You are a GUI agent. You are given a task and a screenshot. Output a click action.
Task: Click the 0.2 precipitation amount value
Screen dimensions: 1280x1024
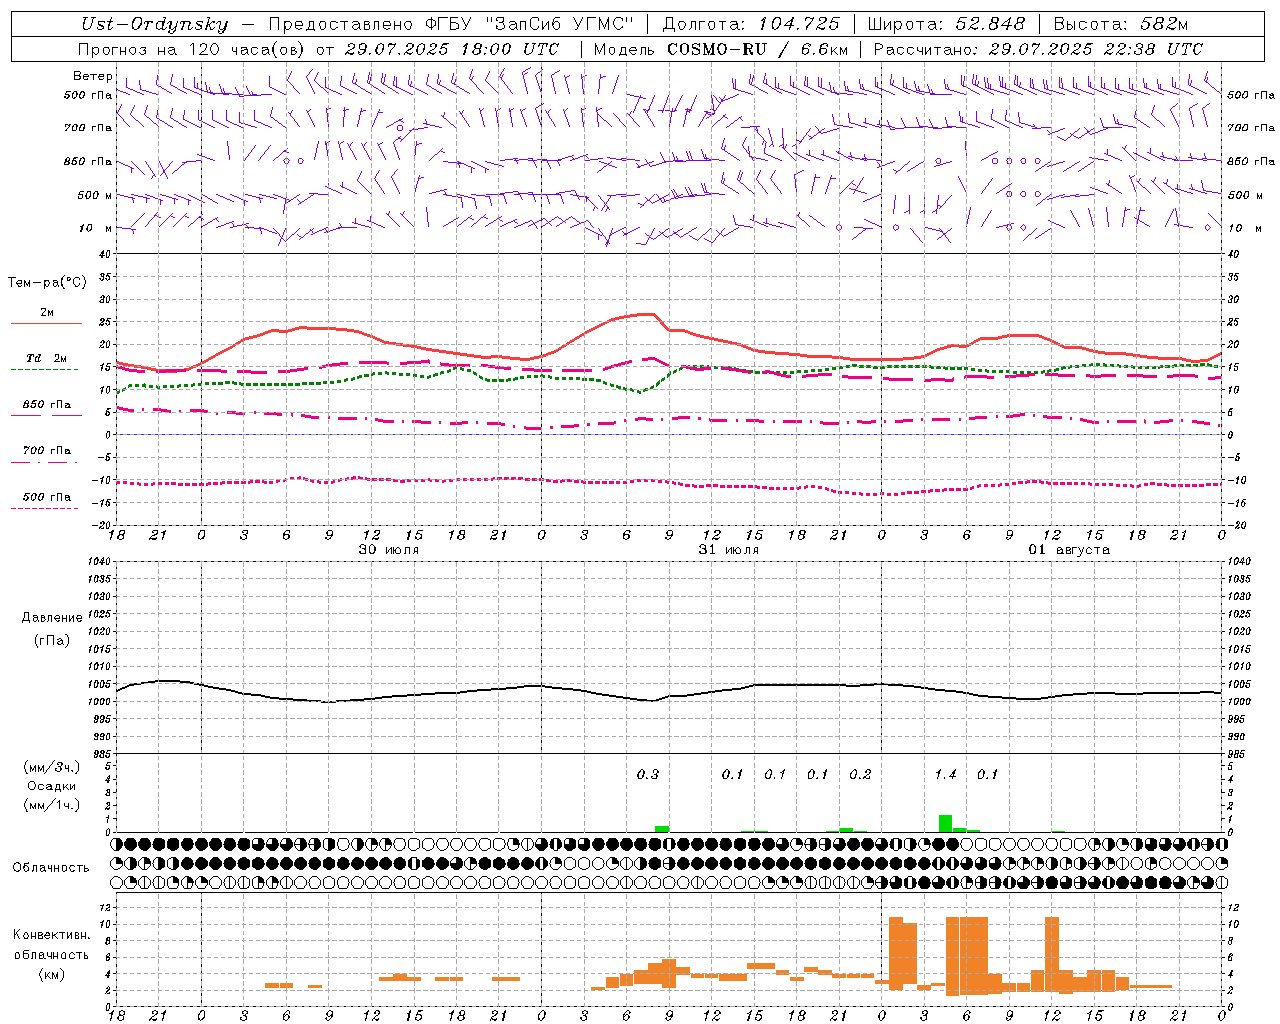pyautogui.click(x=860, y=774)
